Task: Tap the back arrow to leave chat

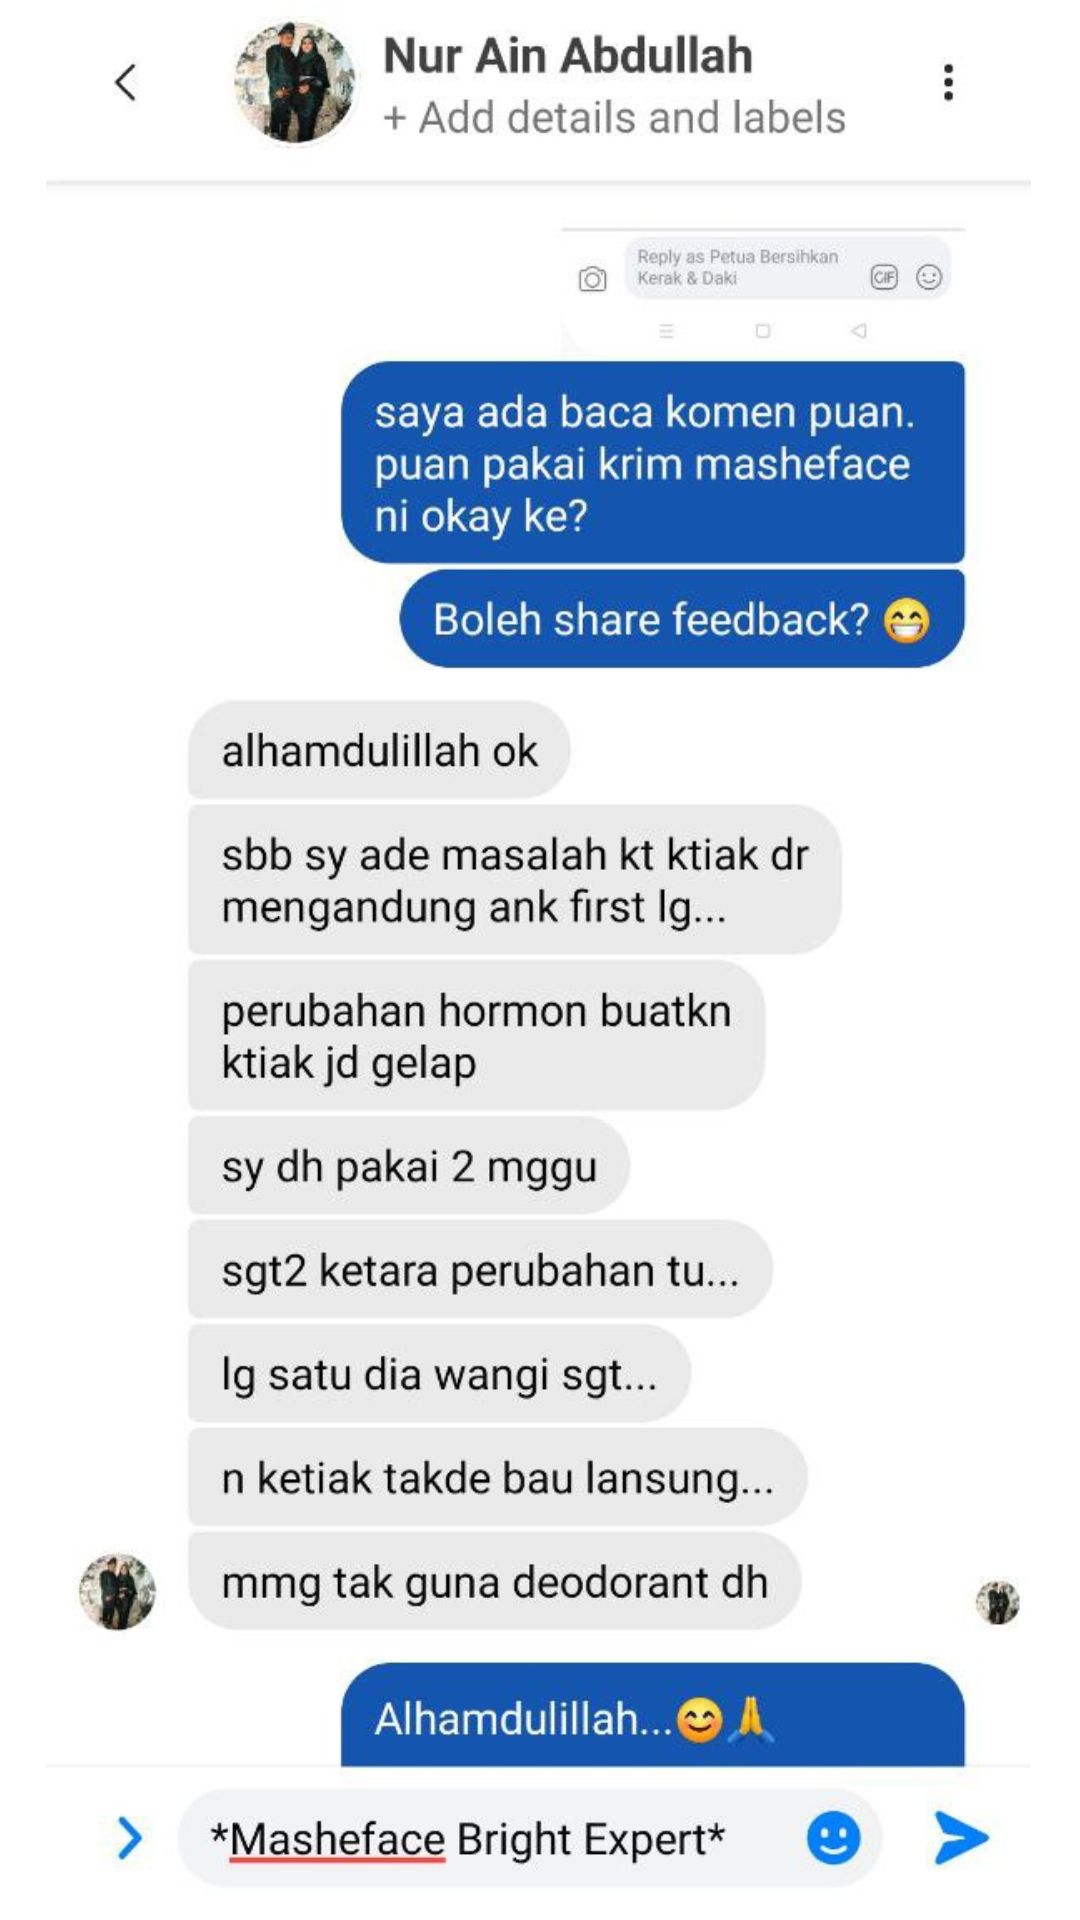Action: 125,82
